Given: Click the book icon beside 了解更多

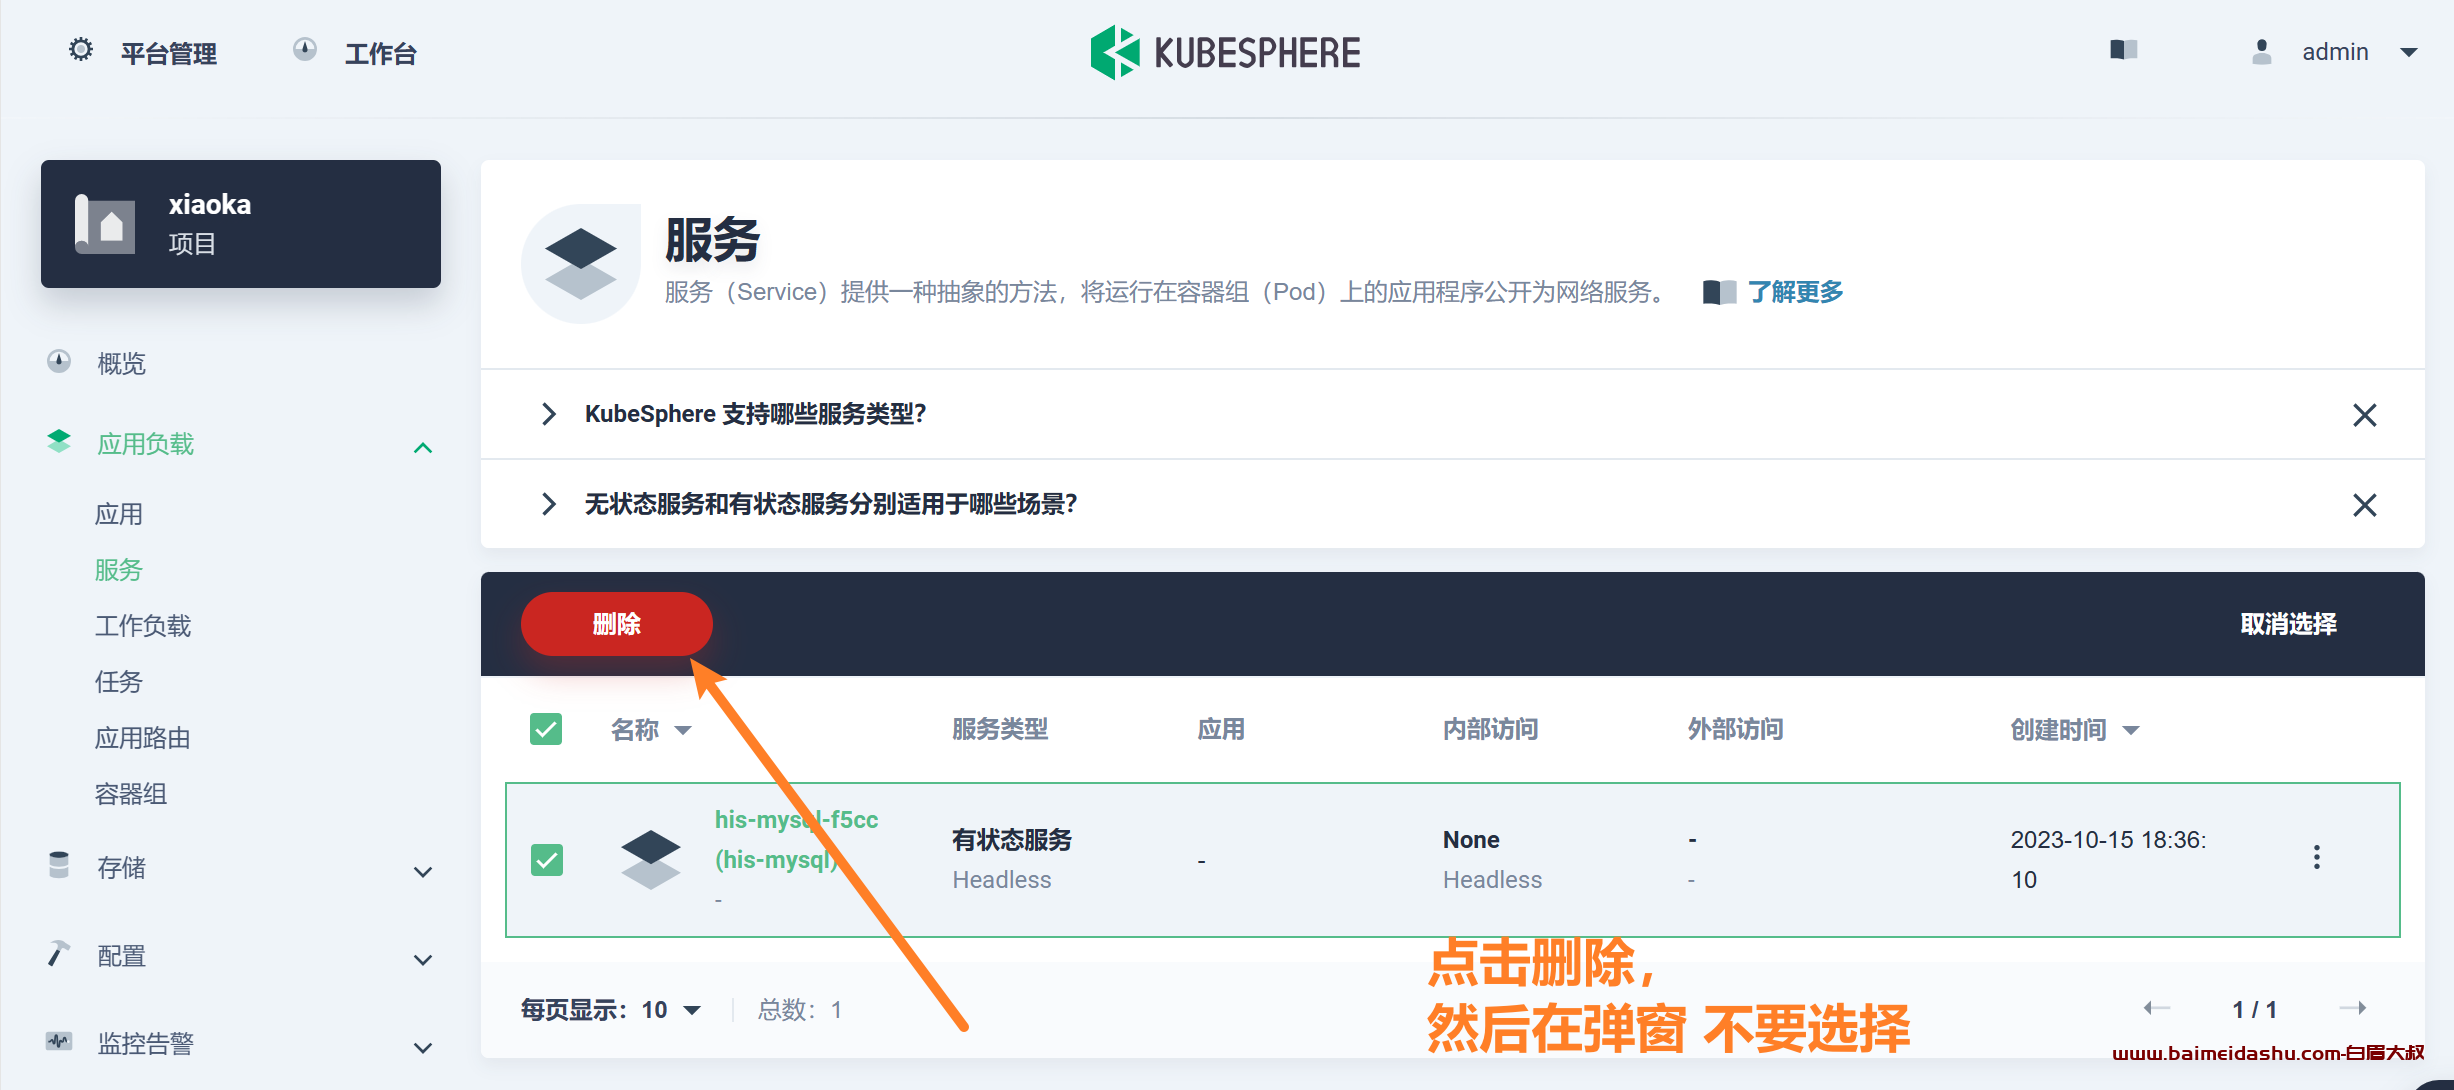Looking at the screenshot, I should point(1719,292).
